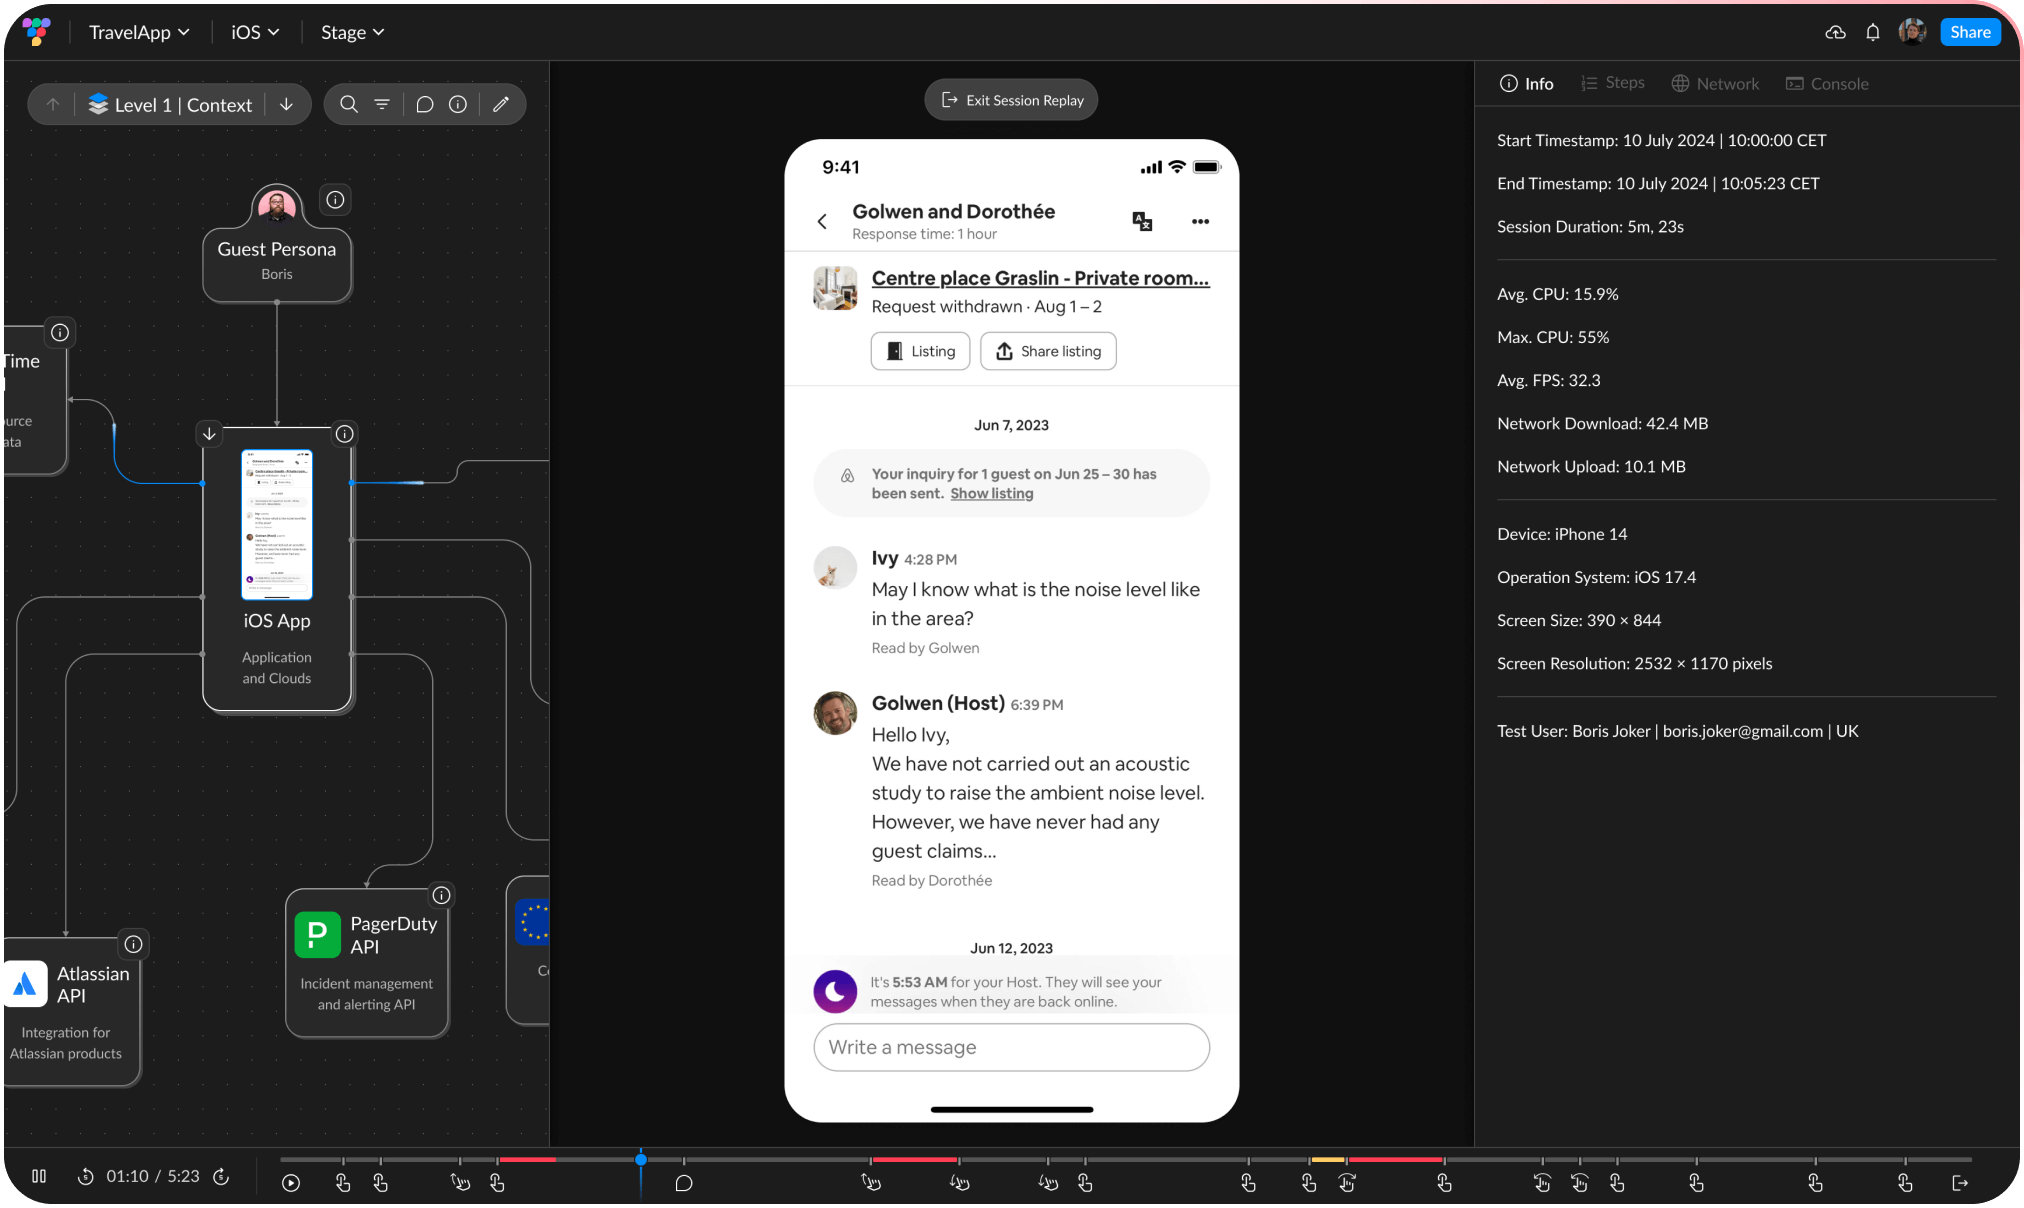This screenshot has height=1208, width=2024.
Task: Expand the iOS platform dropdown
Action: [x=255, y=32]
